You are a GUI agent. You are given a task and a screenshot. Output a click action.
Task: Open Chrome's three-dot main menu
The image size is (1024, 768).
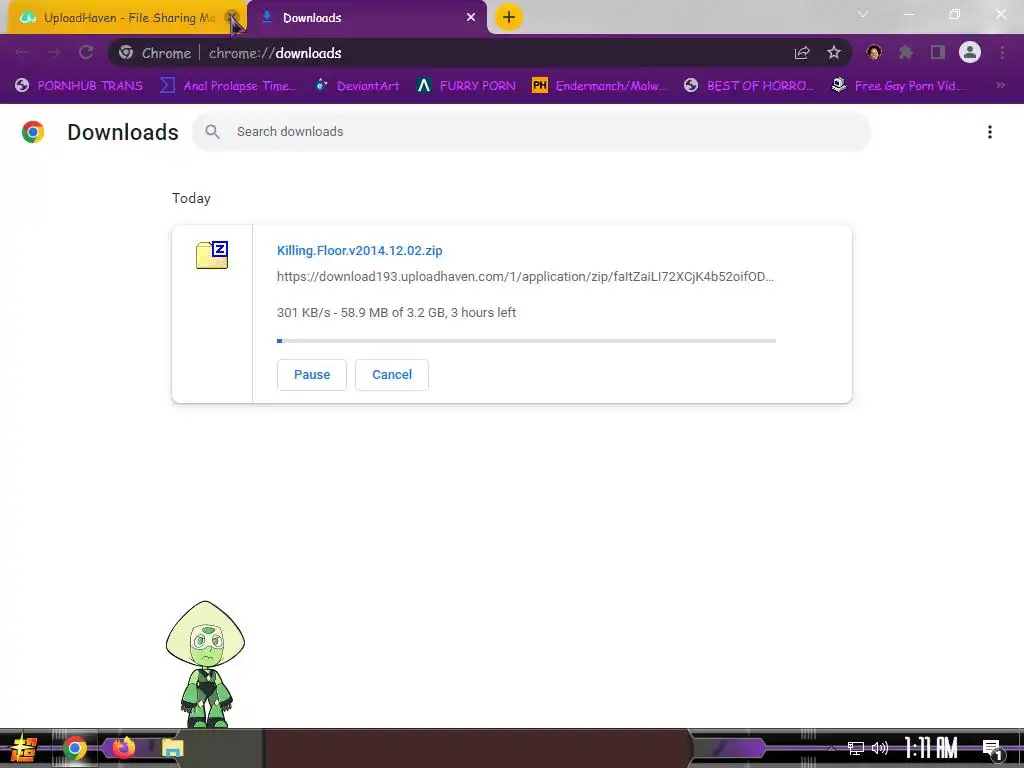point(1002,52)
